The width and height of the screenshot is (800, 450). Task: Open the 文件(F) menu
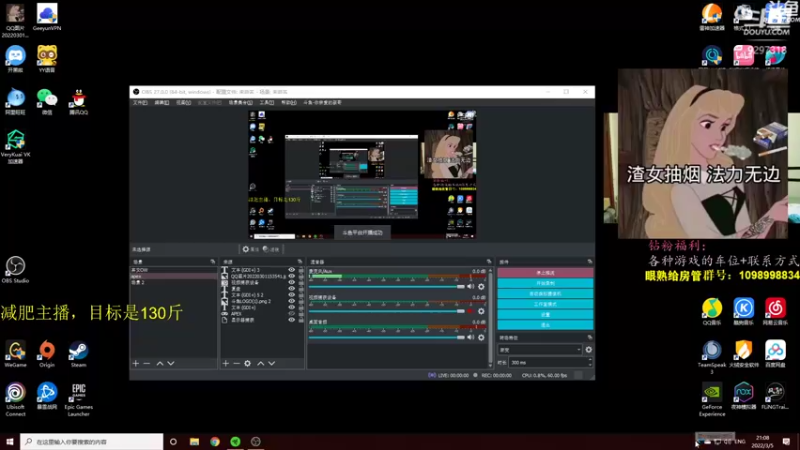pyautogui.click(x=140, y=103)
